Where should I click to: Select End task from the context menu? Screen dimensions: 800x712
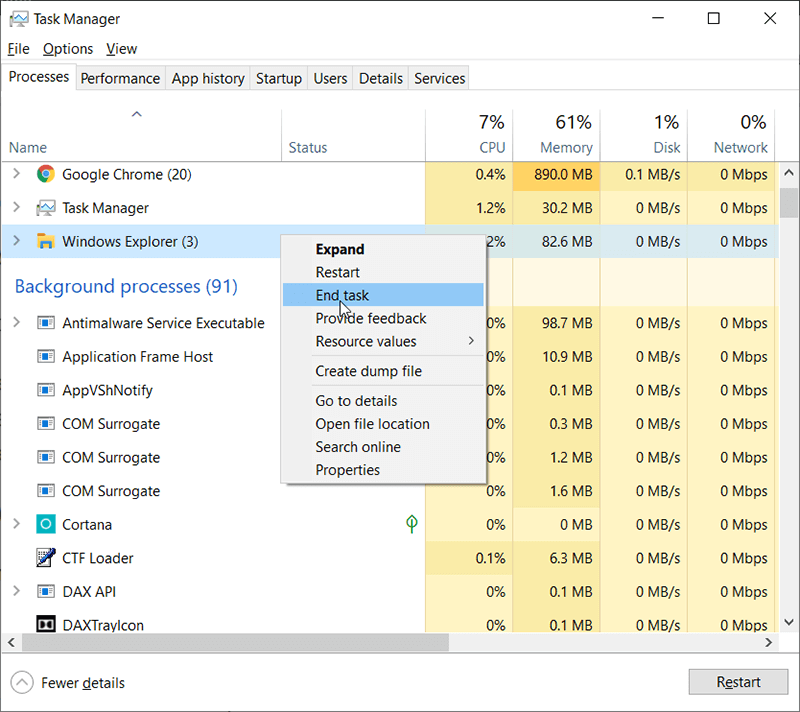click(342, 295)
